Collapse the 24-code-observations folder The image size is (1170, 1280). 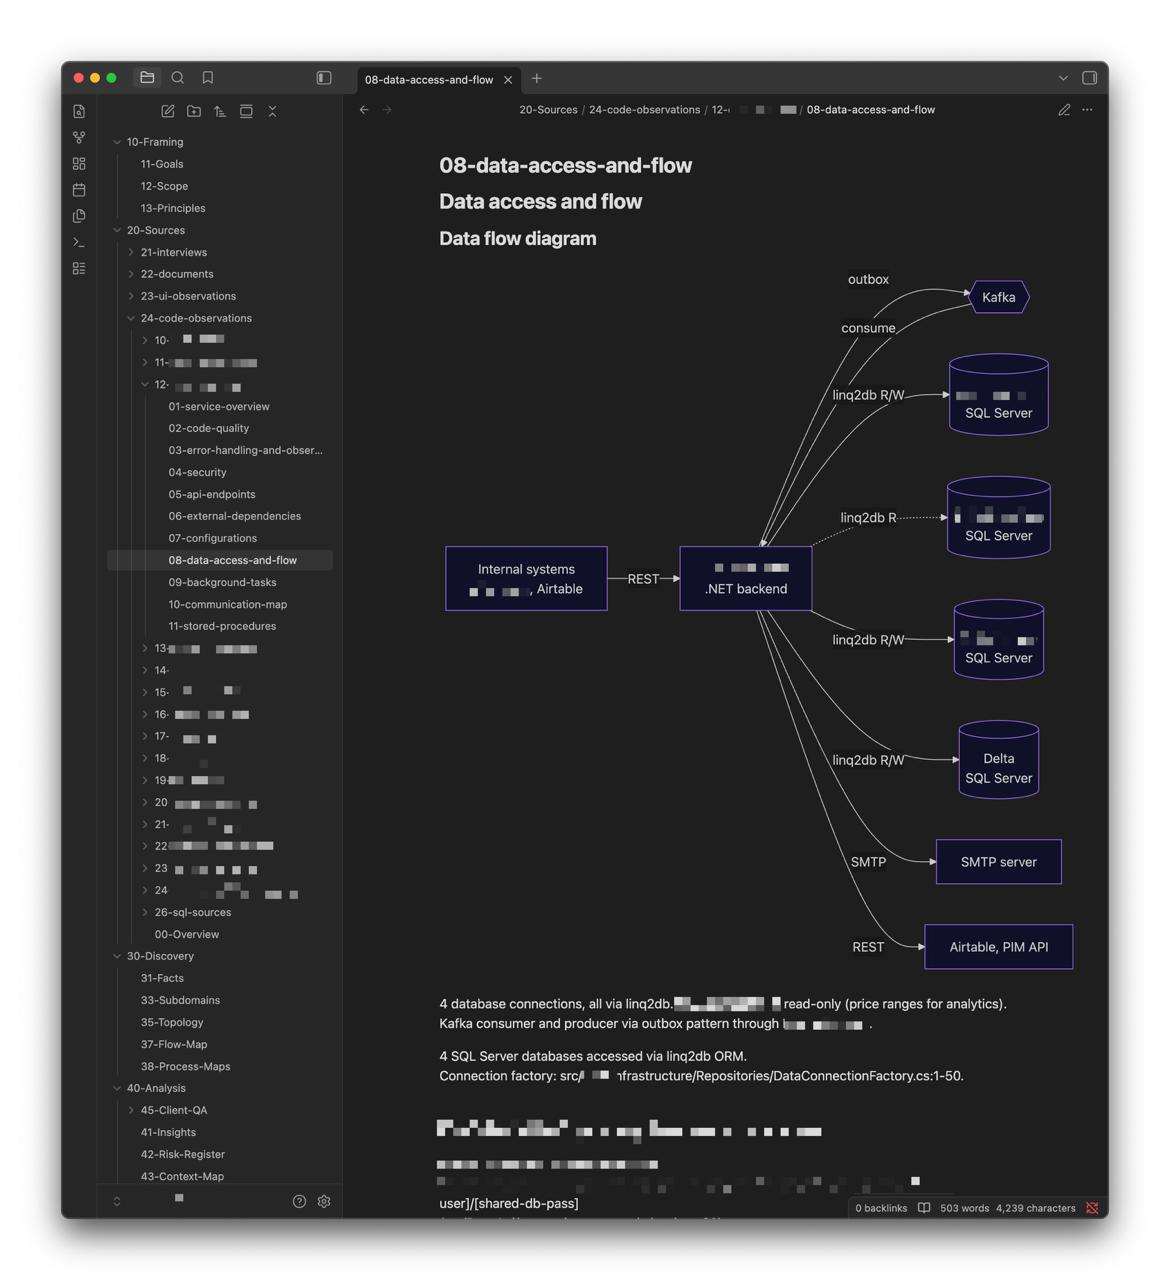[x=131, y=318]
